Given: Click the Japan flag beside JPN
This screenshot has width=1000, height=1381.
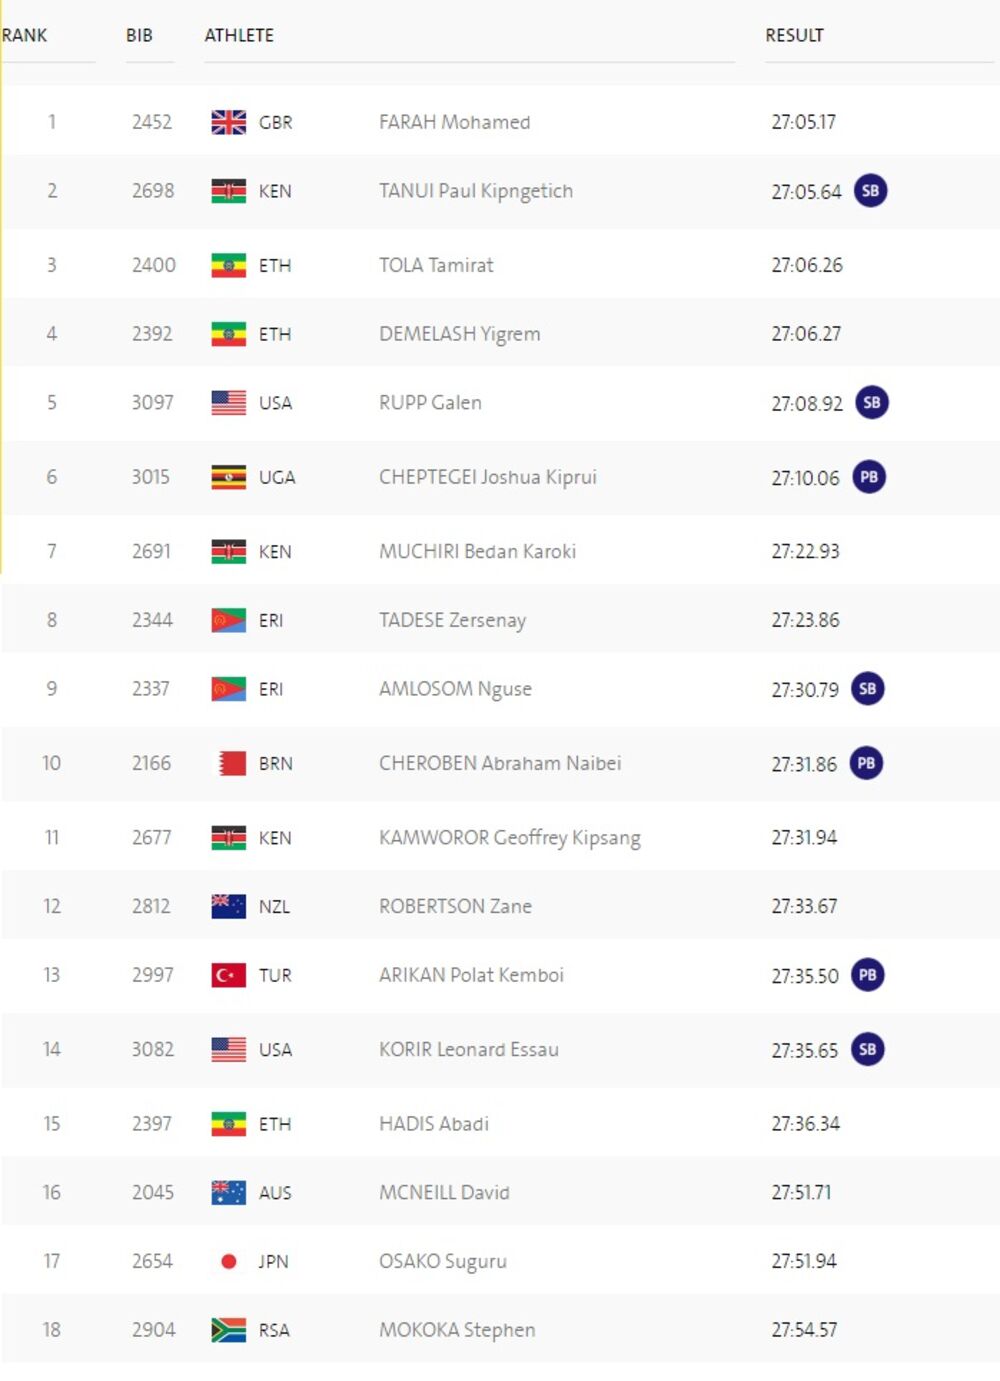Looking at the screenshot, I should coord(228,1262).
